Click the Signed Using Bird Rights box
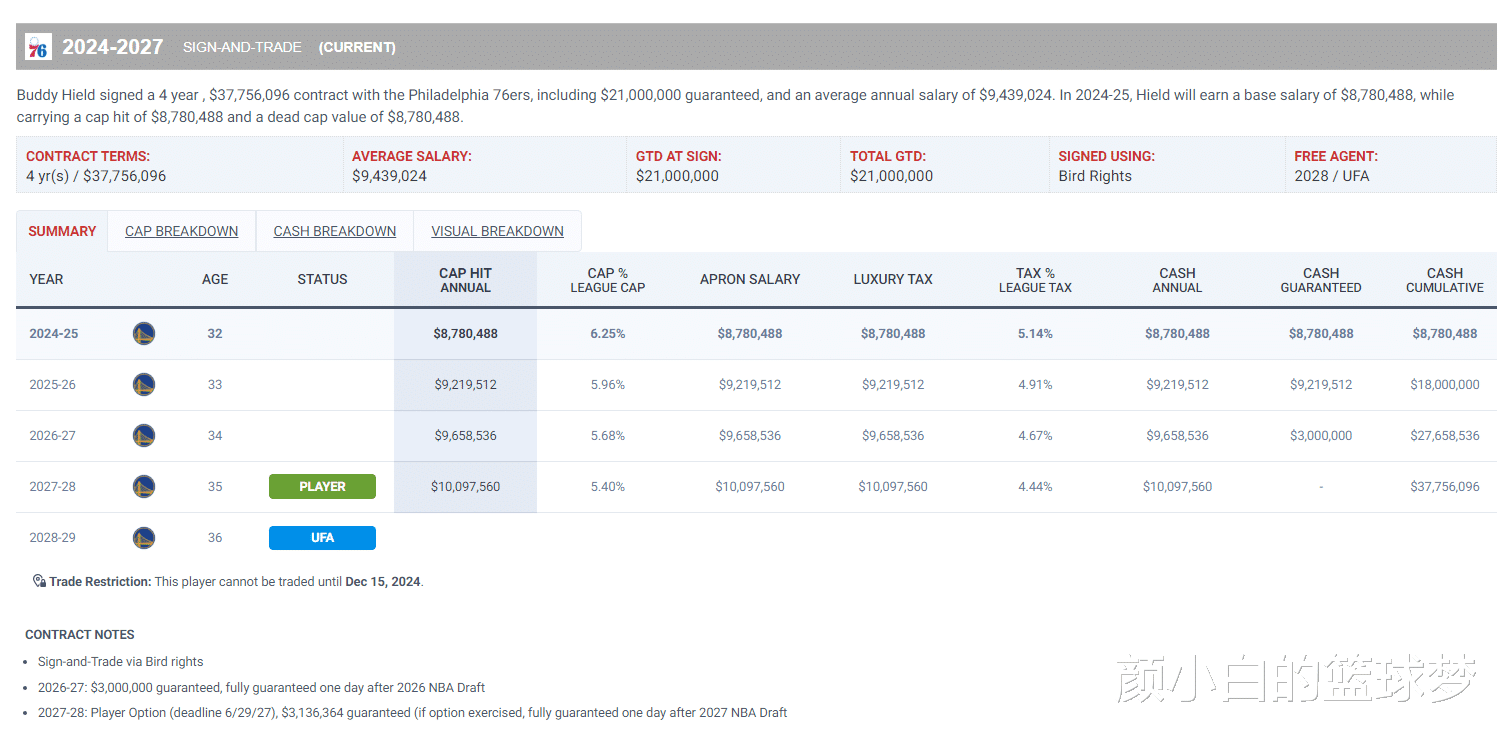This screenshot has height=738, width=1504. click(x=1167, y=165)
